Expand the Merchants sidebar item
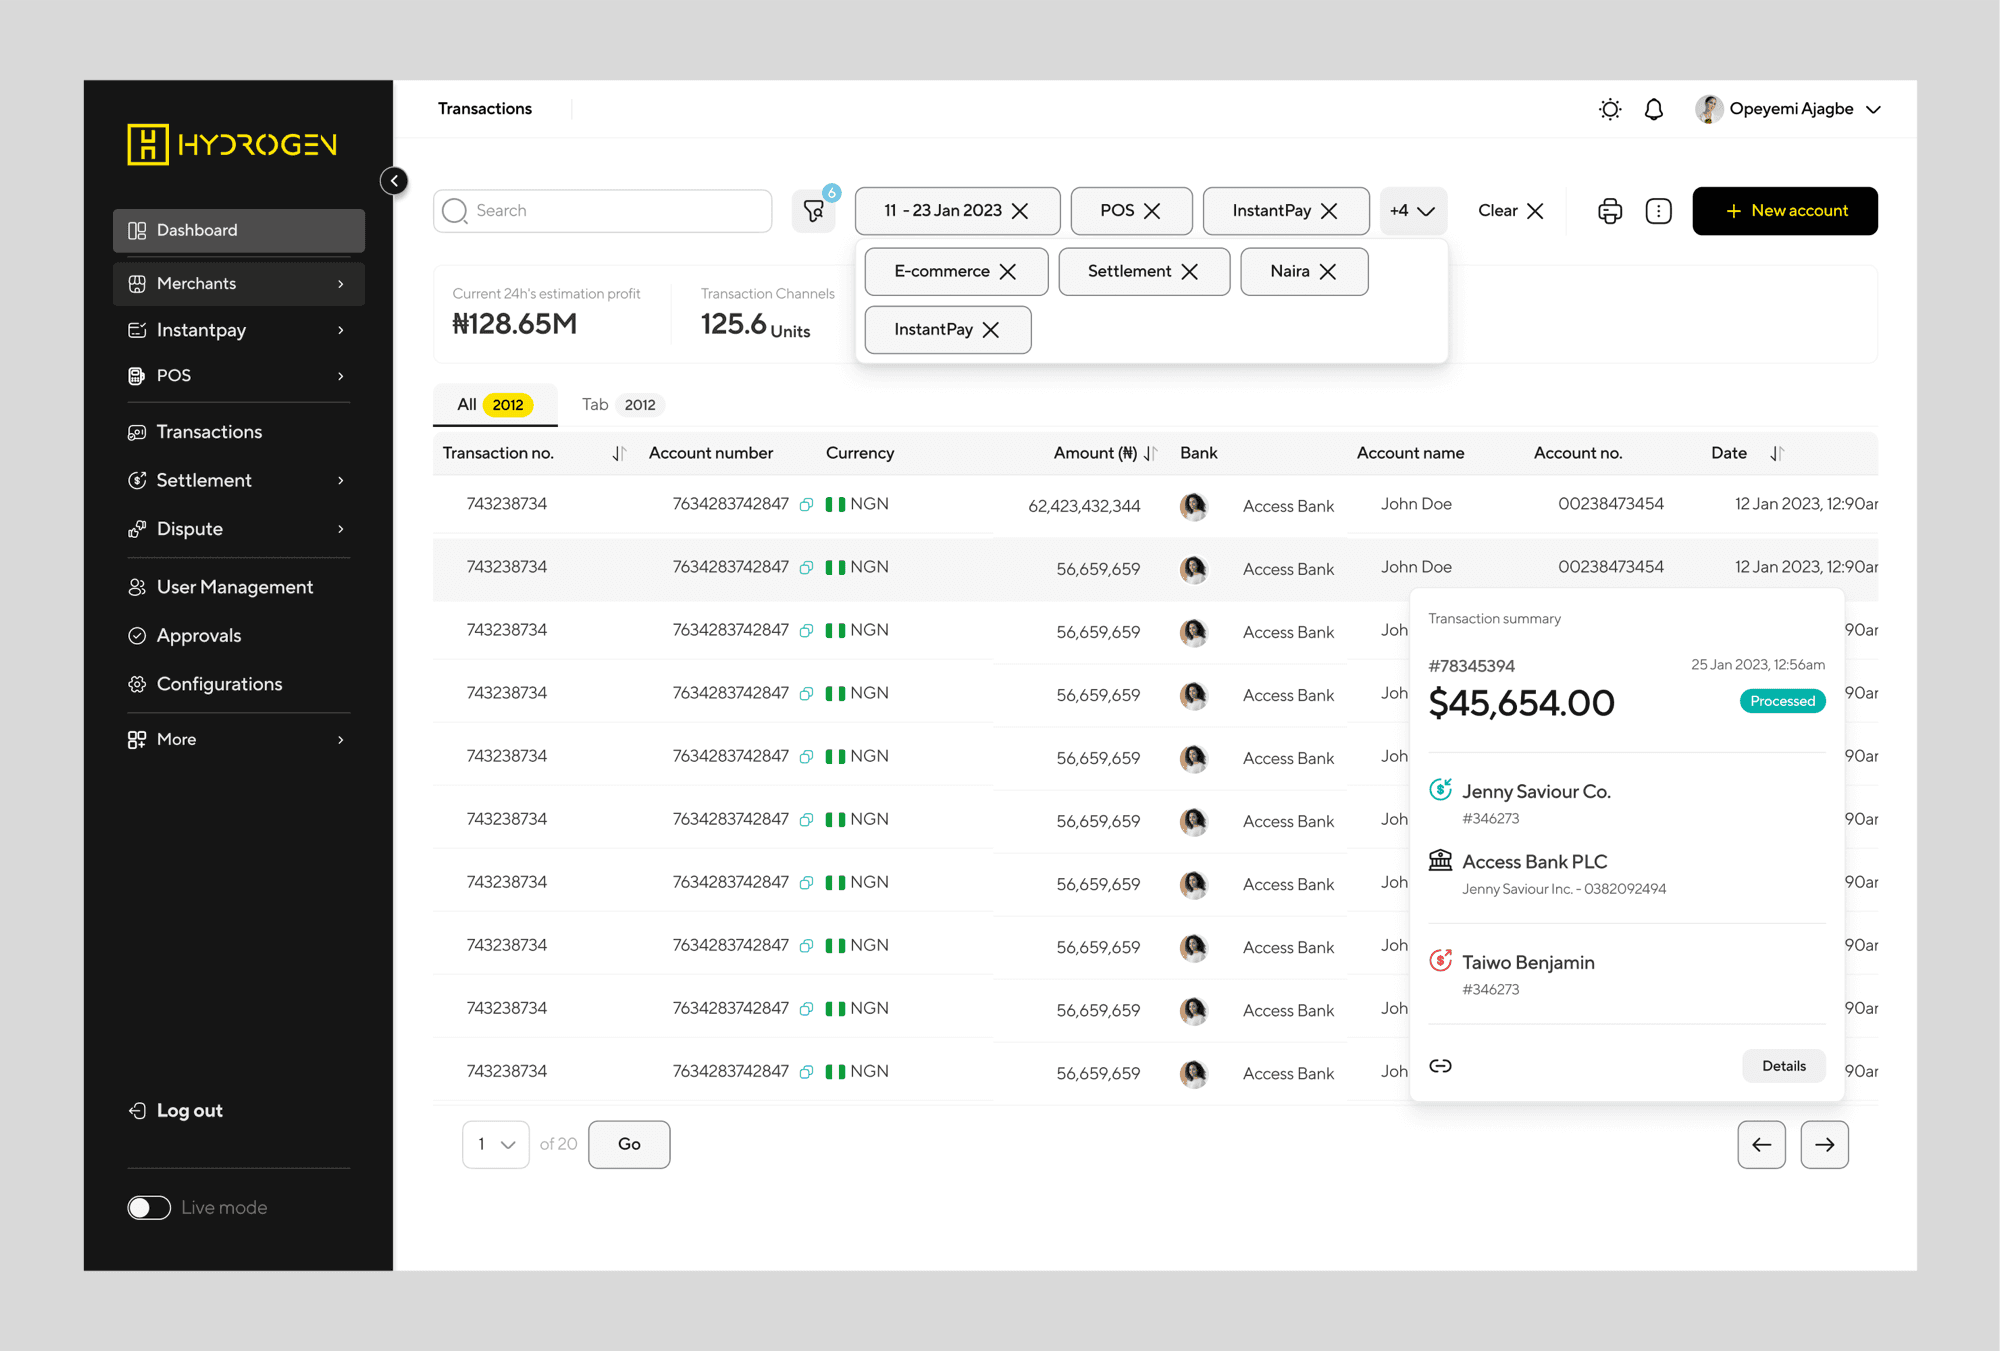2000x1351 pixels. [x=239, y=284]
